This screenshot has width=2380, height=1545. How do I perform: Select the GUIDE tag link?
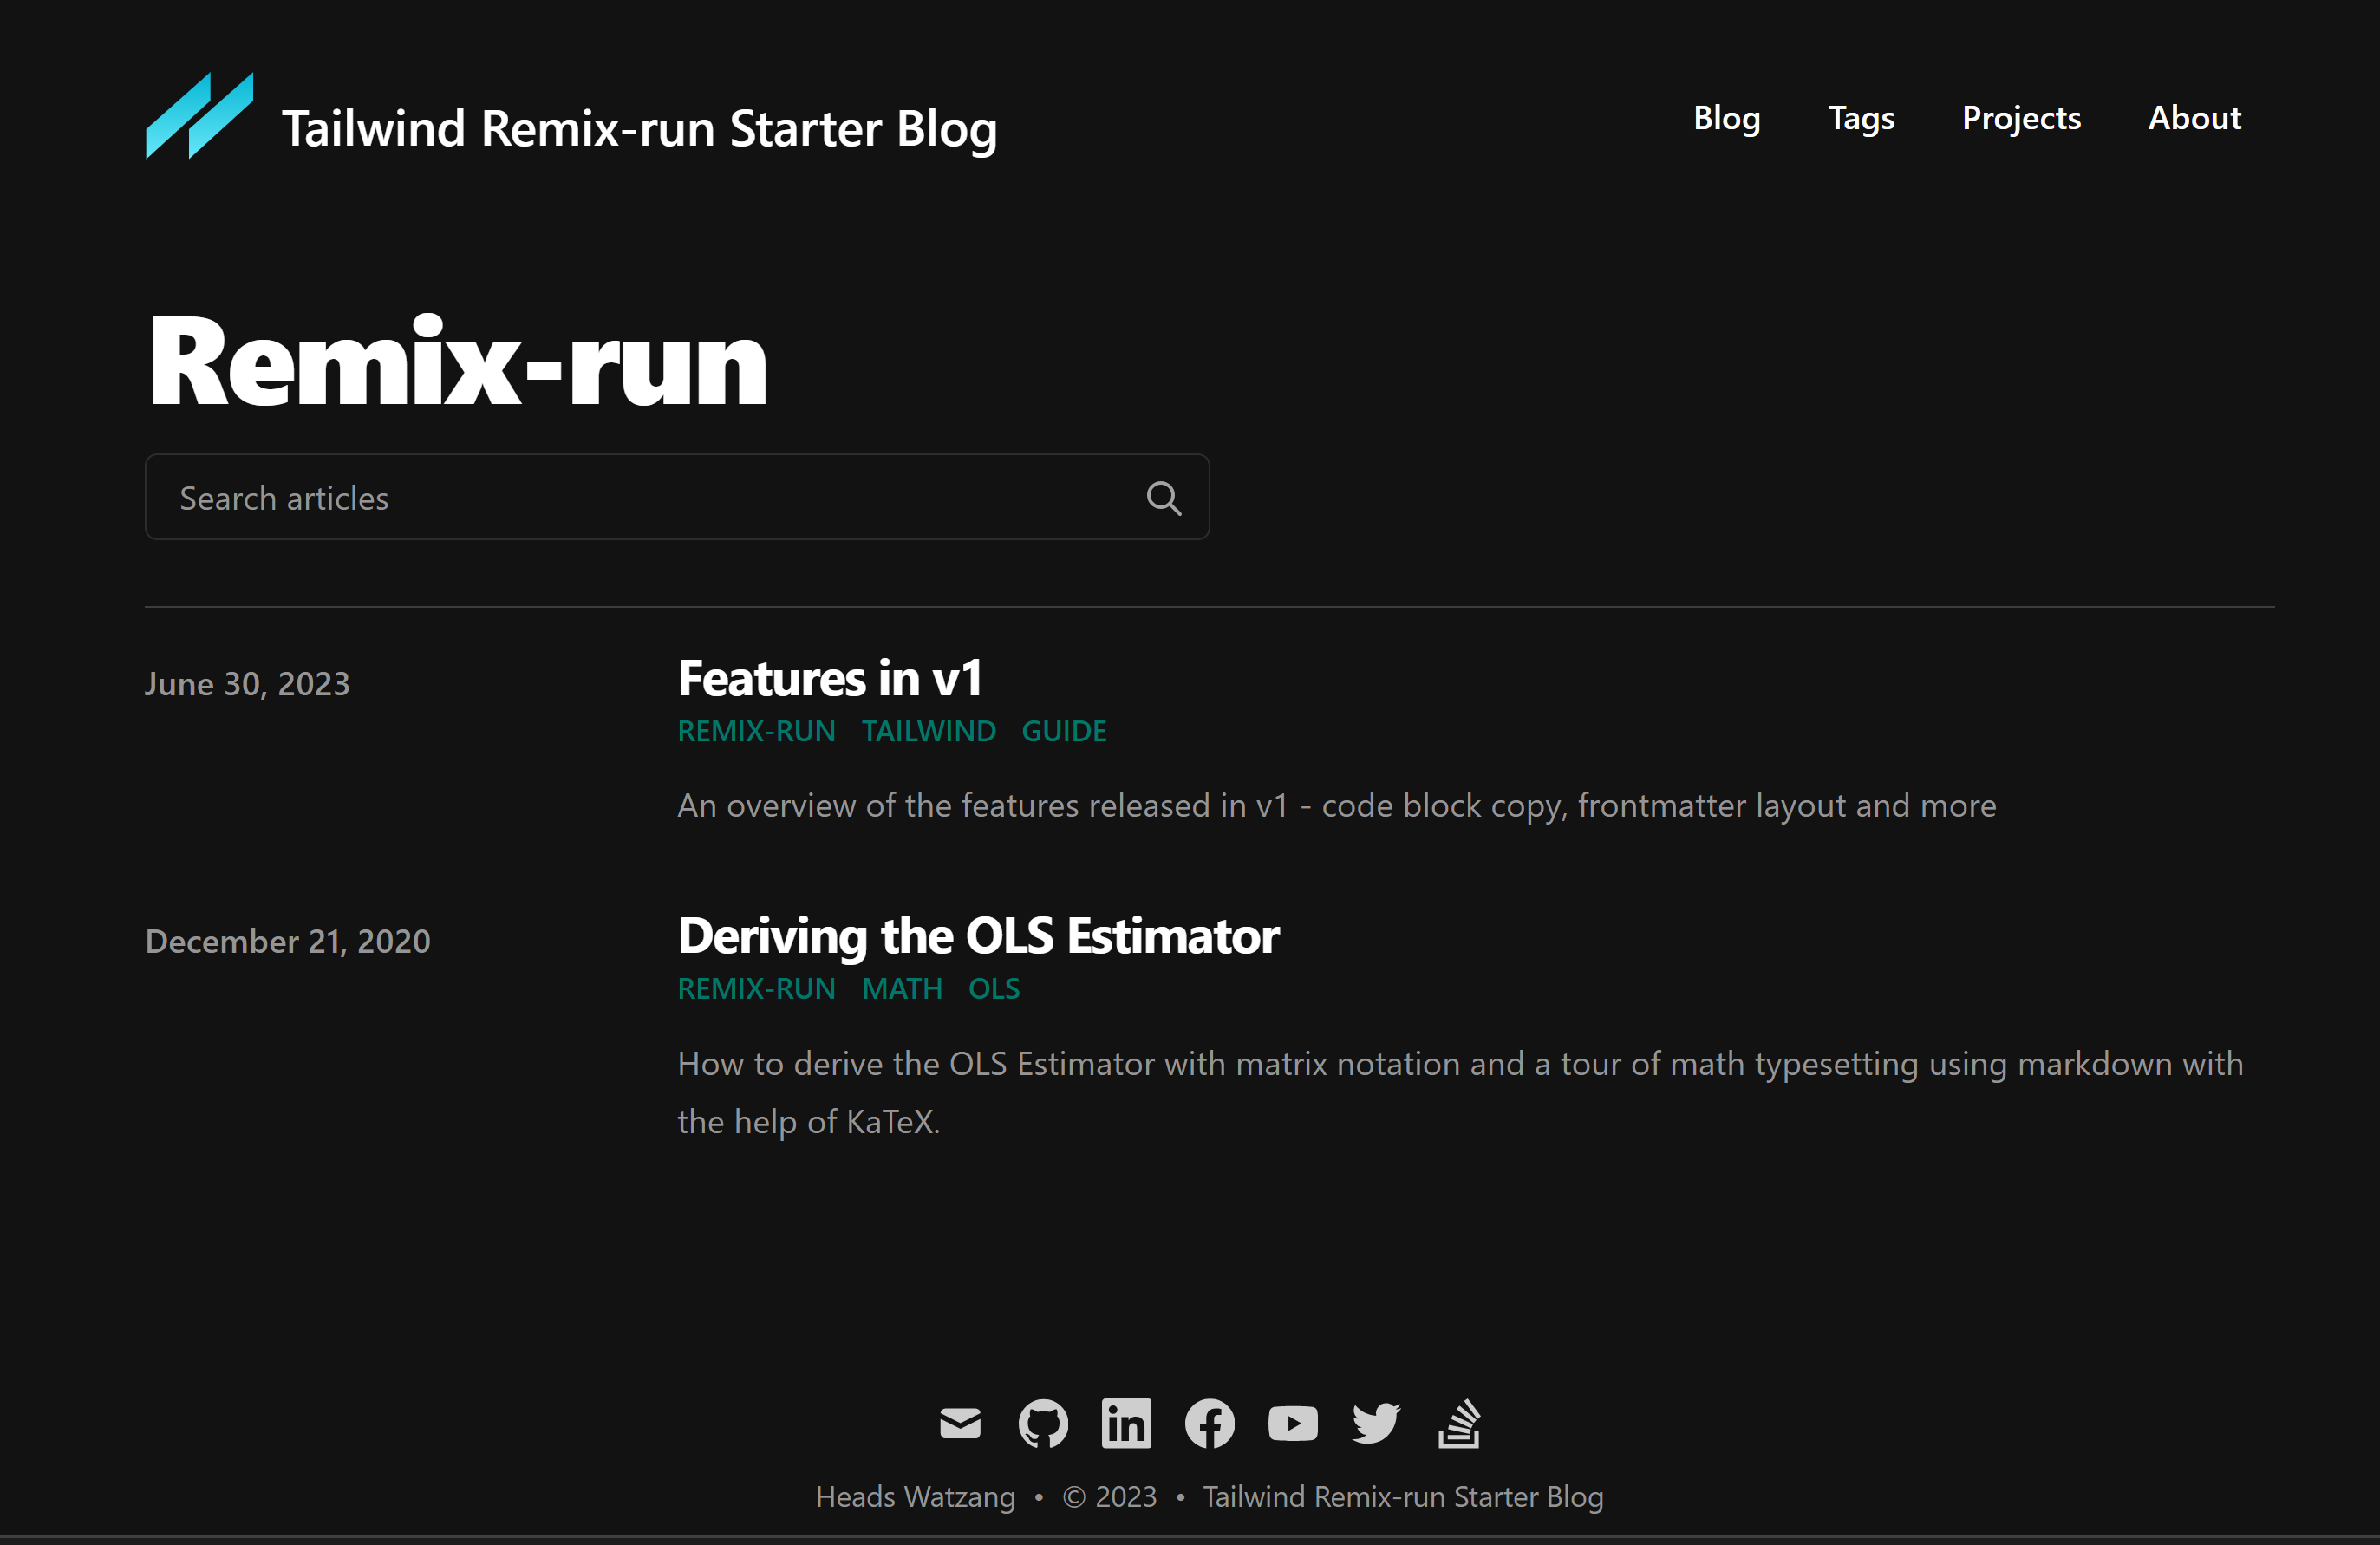(x=1063, y=731)
